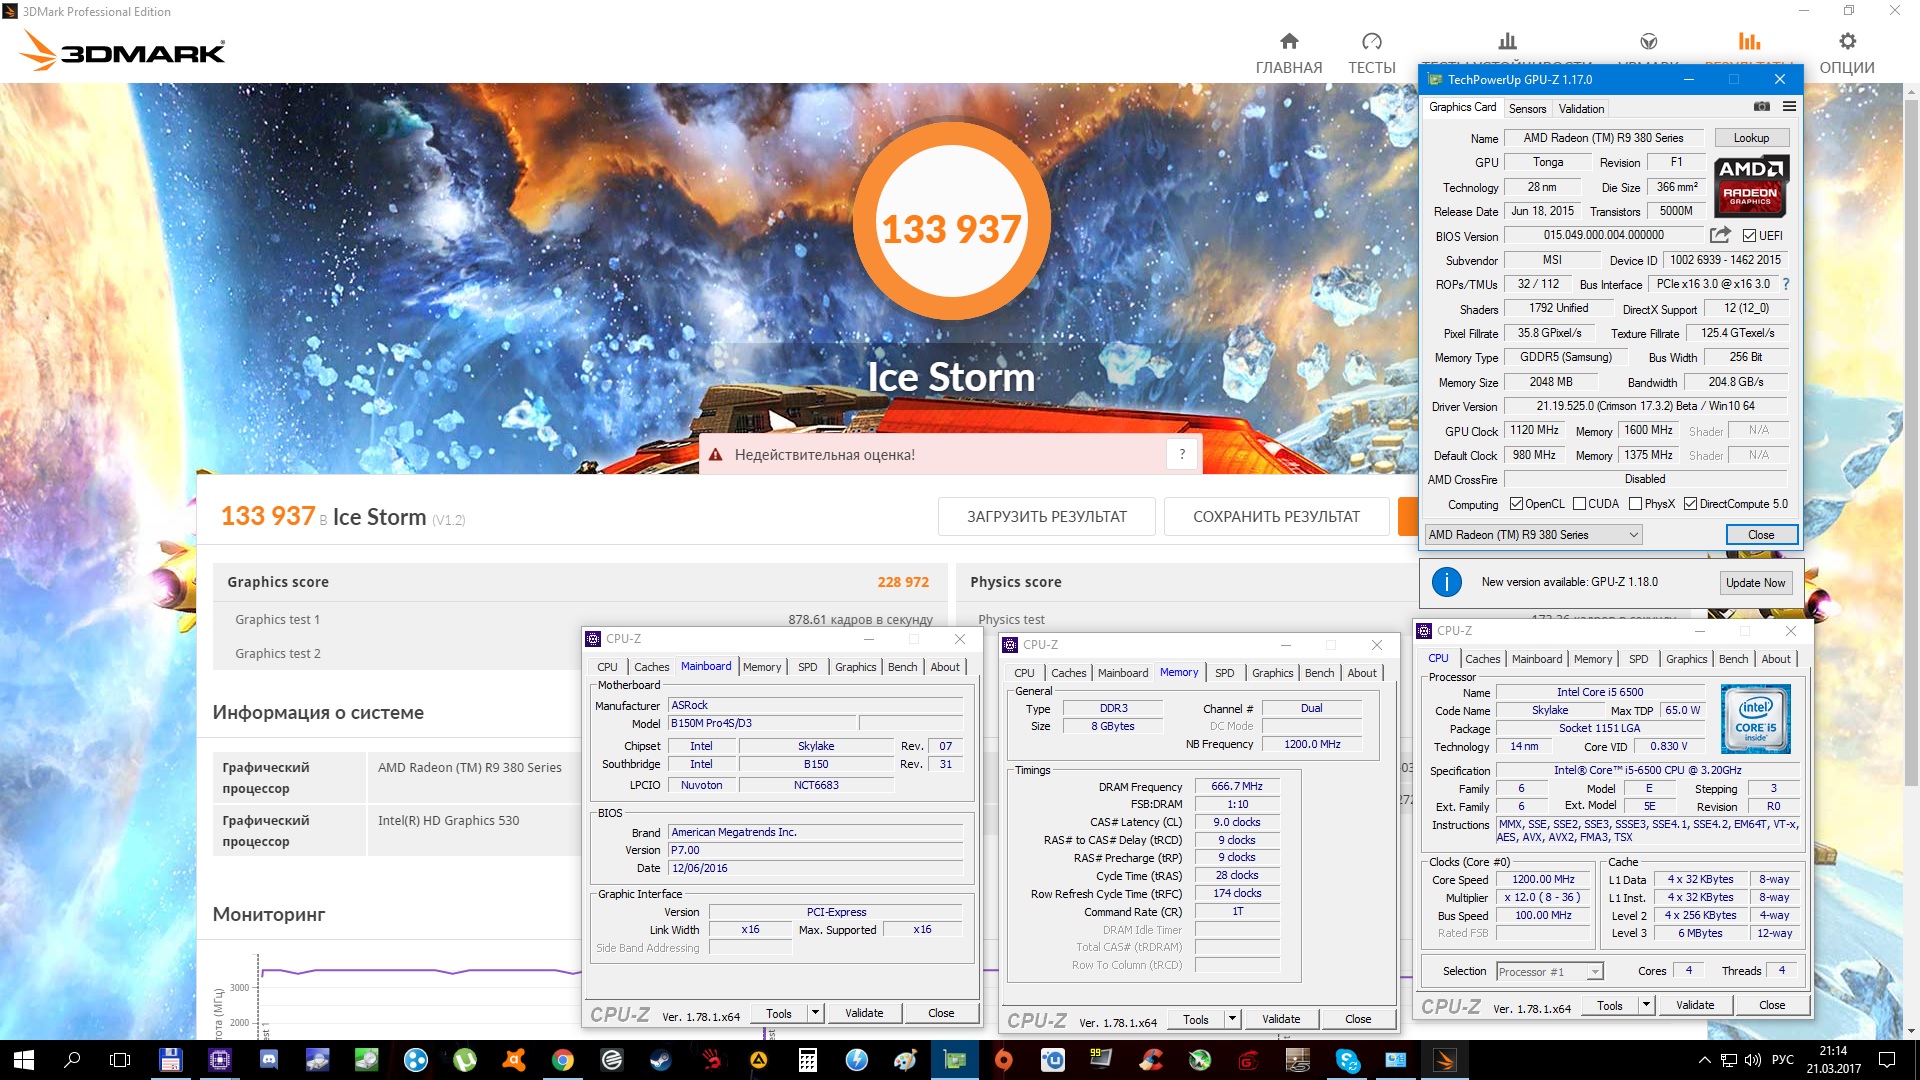Click the ЗАГРУЗИТЬ РЕЗУЛЬТАТ button
This screenshot has width=1920, height=1080.
pyautogui.click(x=1046, y=517)
